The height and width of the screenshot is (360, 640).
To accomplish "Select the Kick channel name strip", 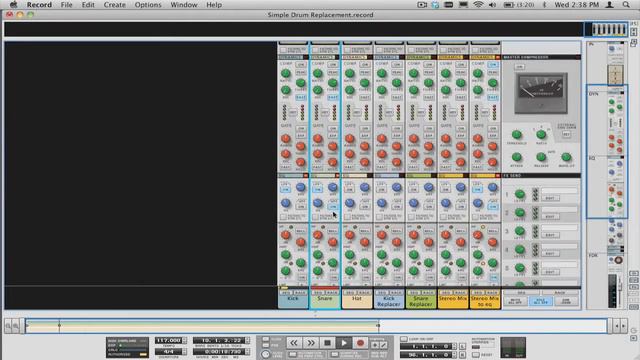I will point(293,302).
